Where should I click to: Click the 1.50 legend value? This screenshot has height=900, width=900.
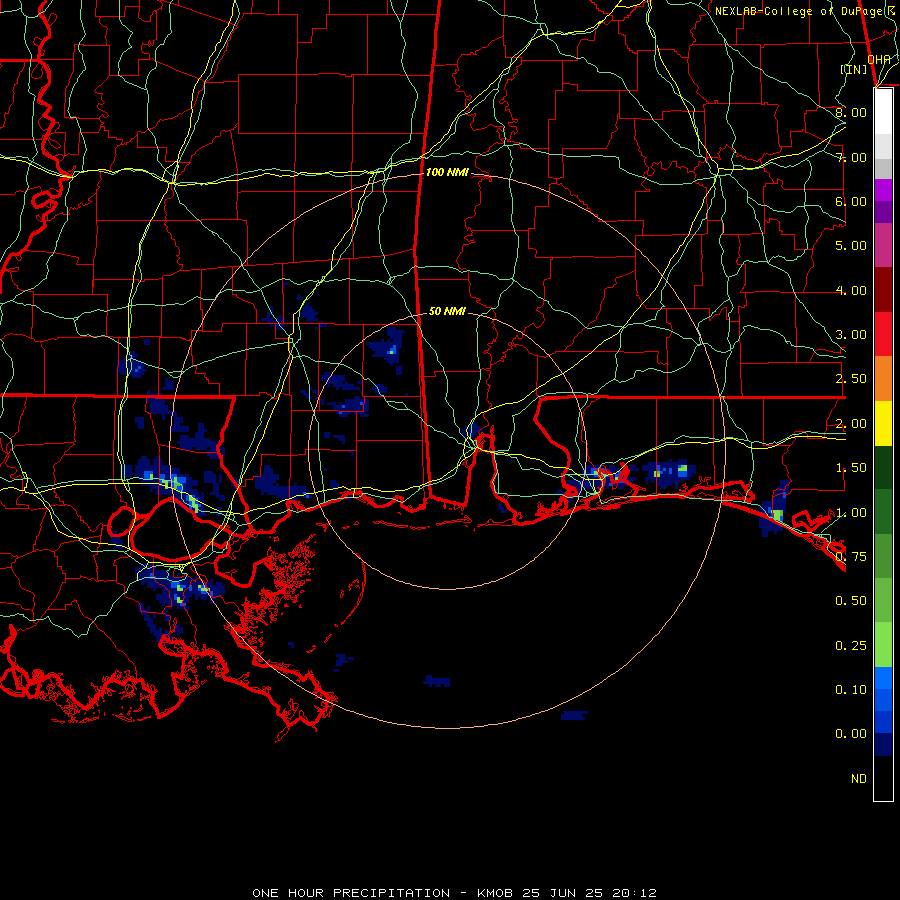click(851, 468)
